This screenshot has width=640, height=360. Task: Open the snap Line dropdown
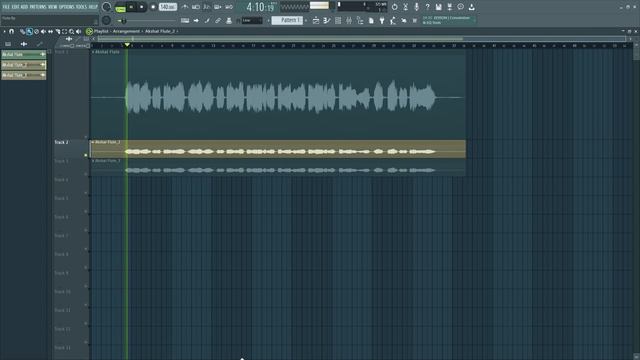click(x=252, y=20)
